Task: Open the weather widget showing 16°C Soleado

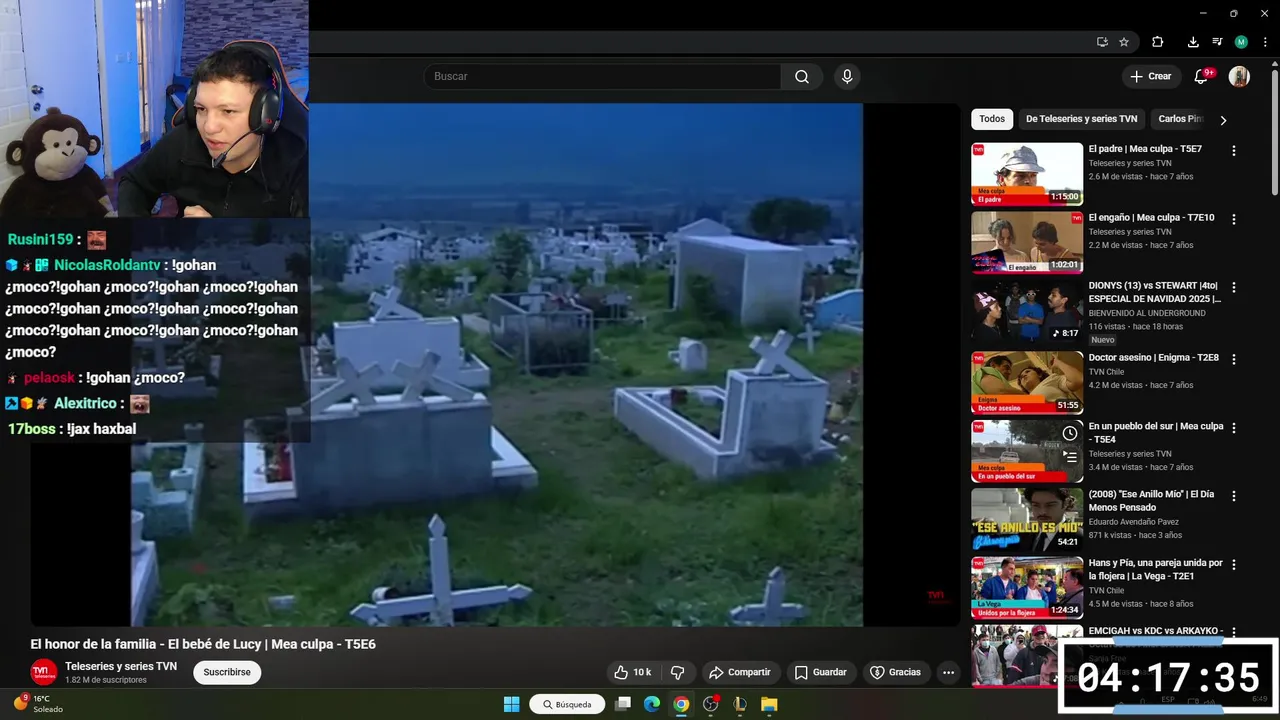Action: coord(38,704)
